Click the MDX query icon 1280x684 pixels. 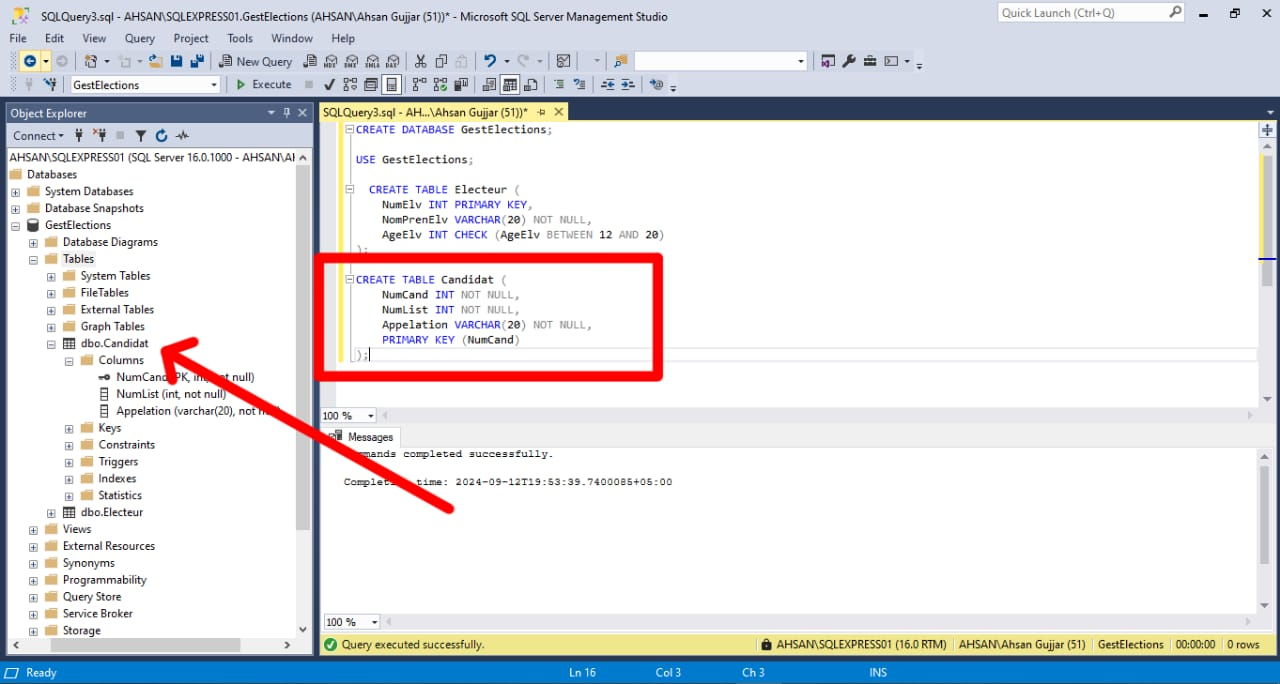point(331,61)
